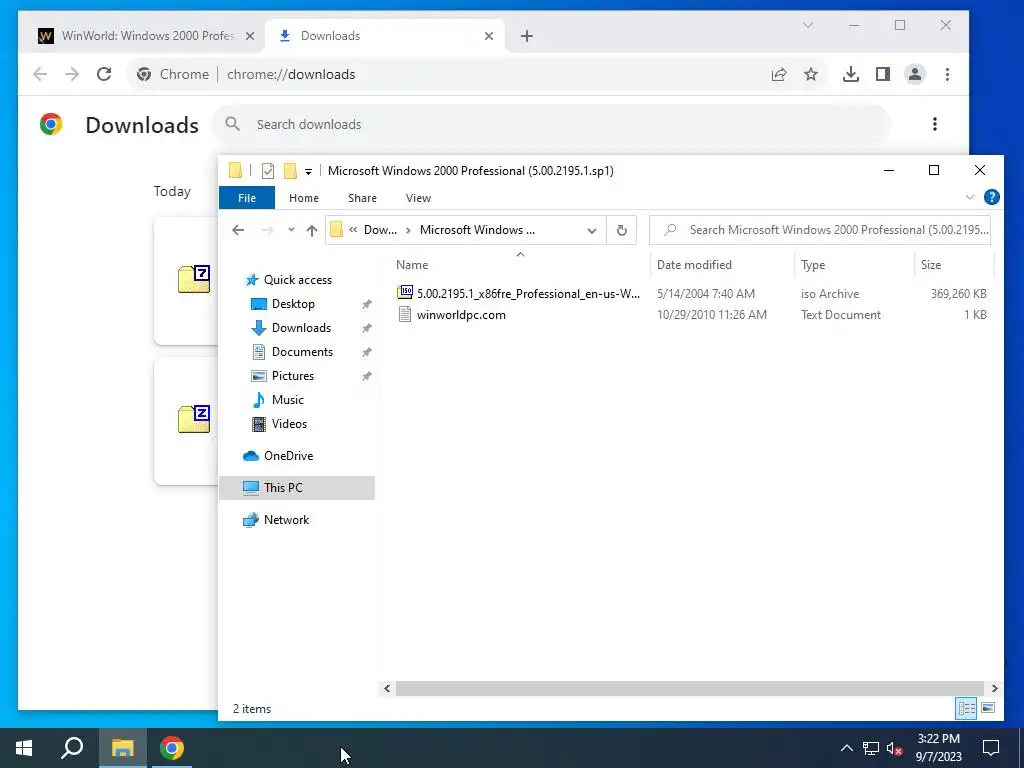Click Chrome's forward navigation arrow
Viewport: 1024px width, 768px height.
click(x=72, y=74)
